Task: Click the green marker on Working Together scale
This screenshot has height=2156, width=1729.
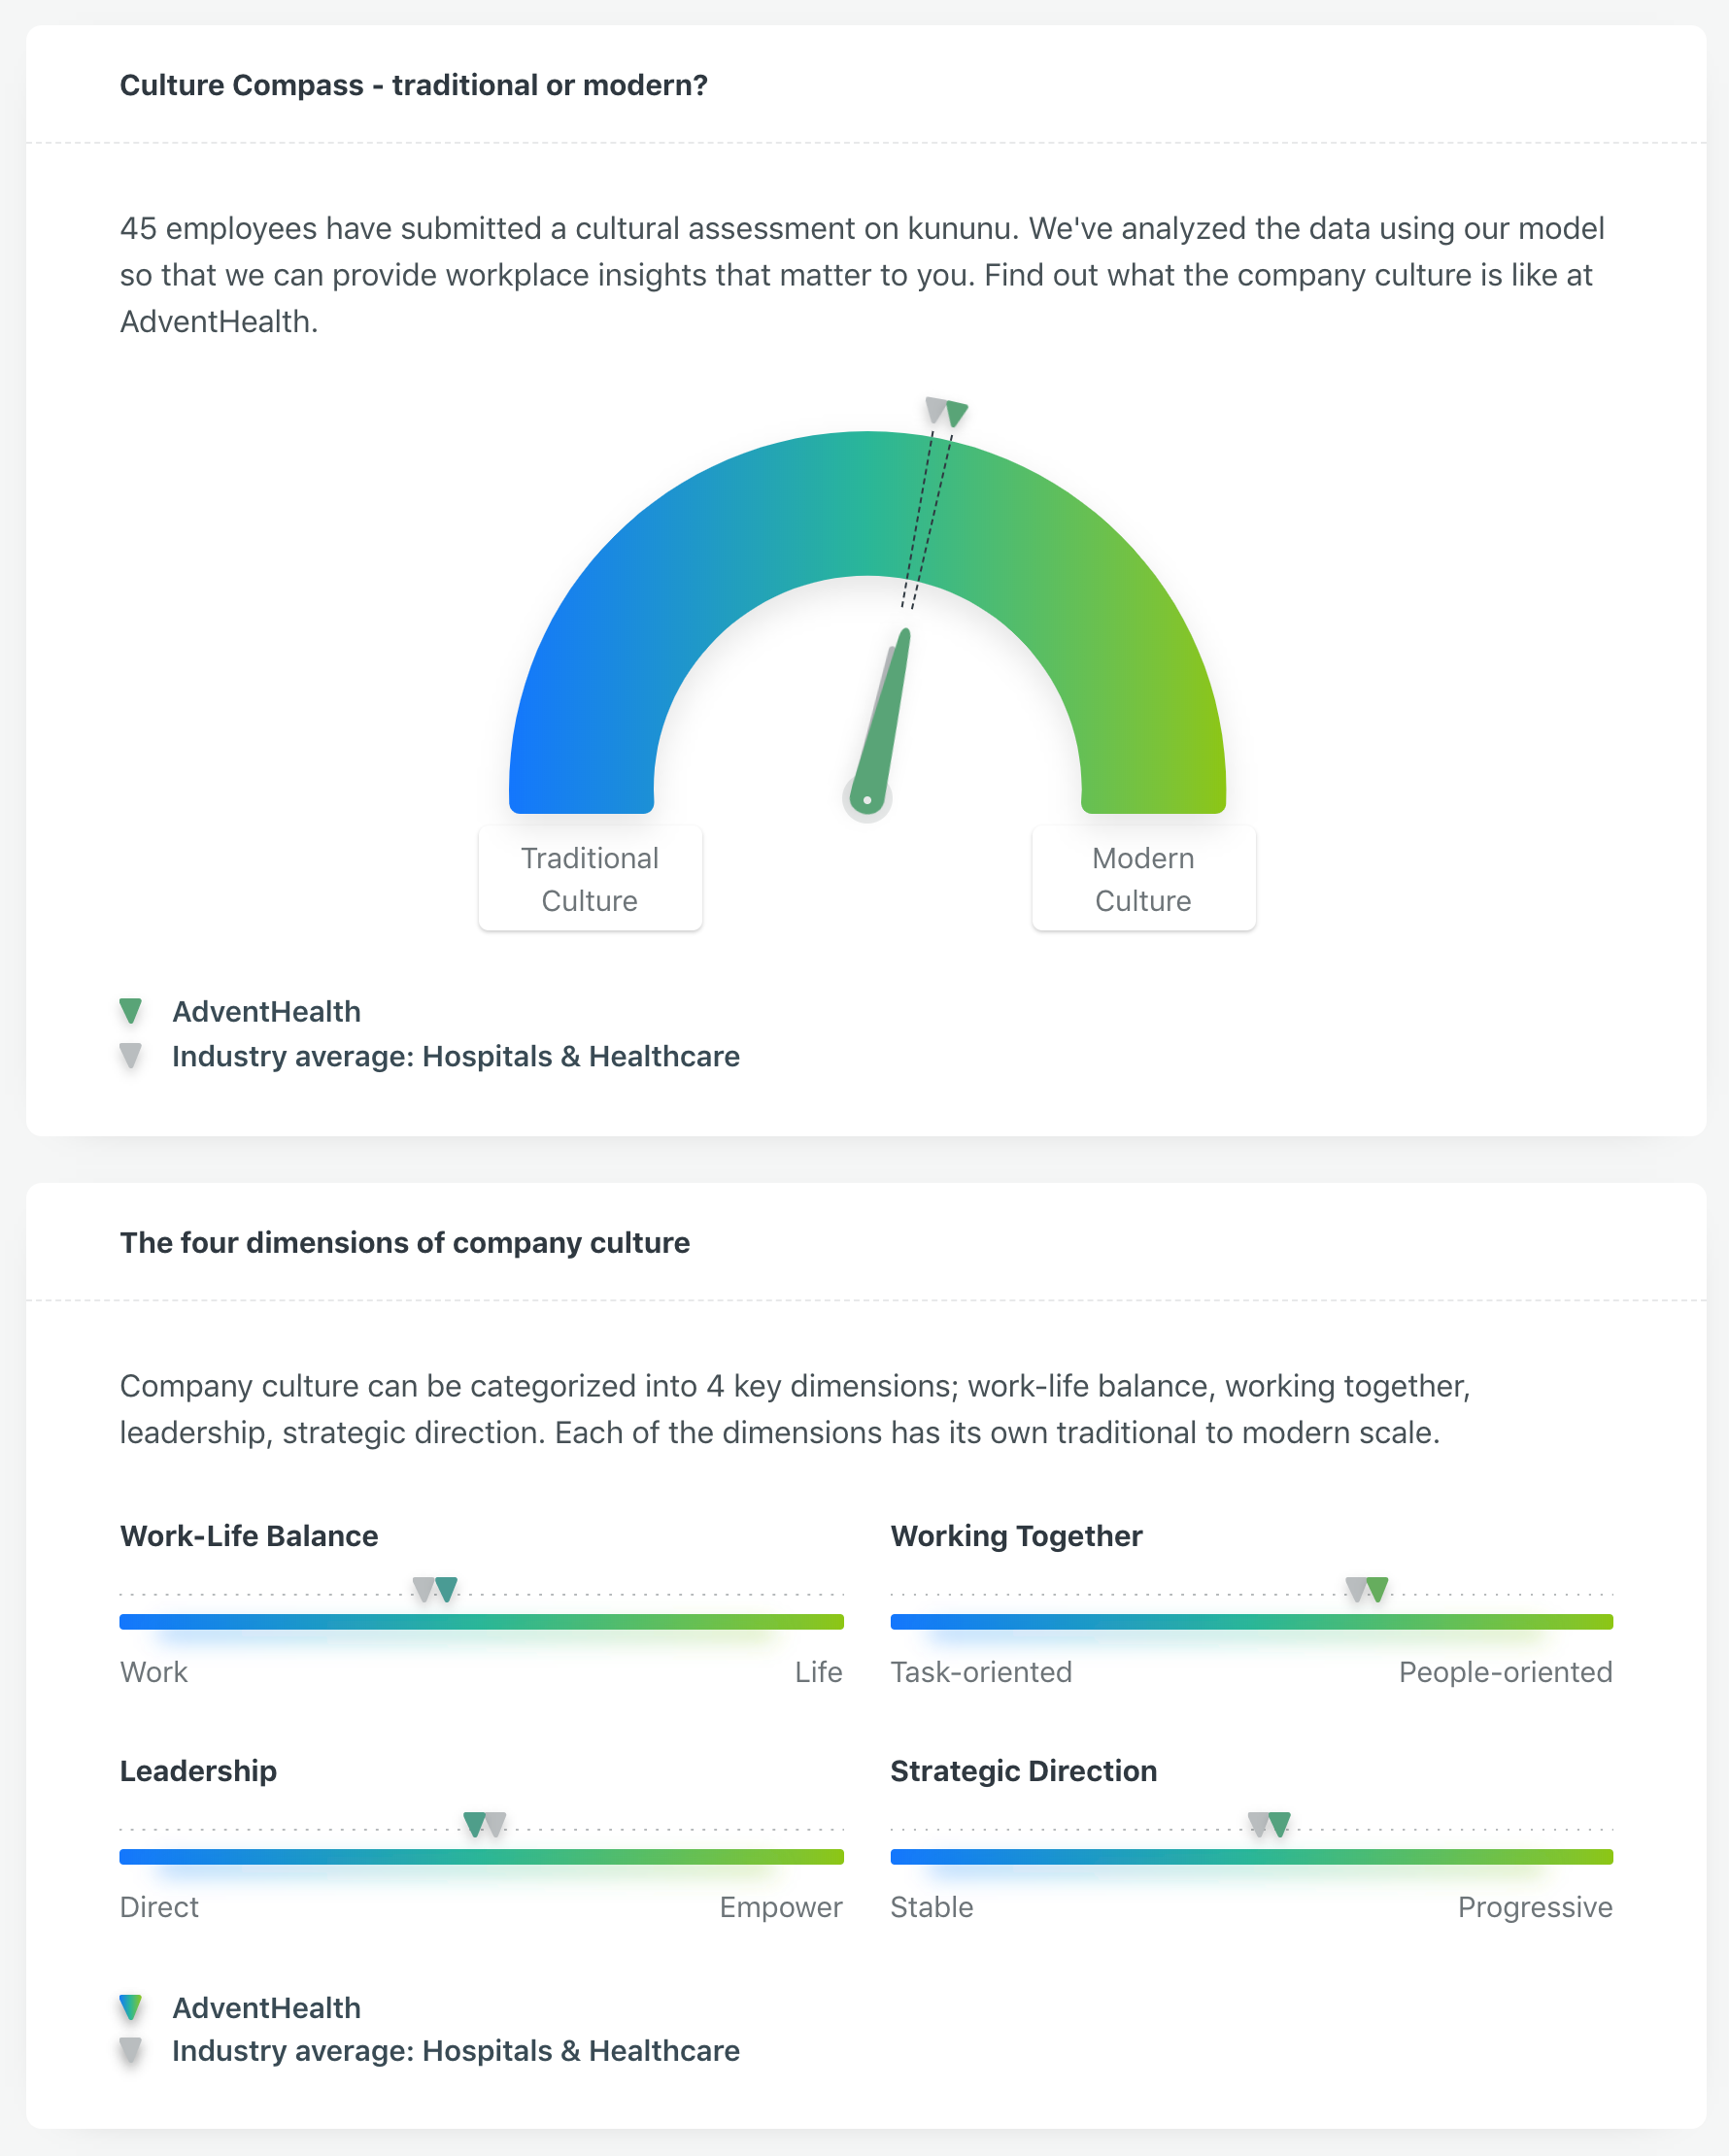Action: pos(1378,1589)
